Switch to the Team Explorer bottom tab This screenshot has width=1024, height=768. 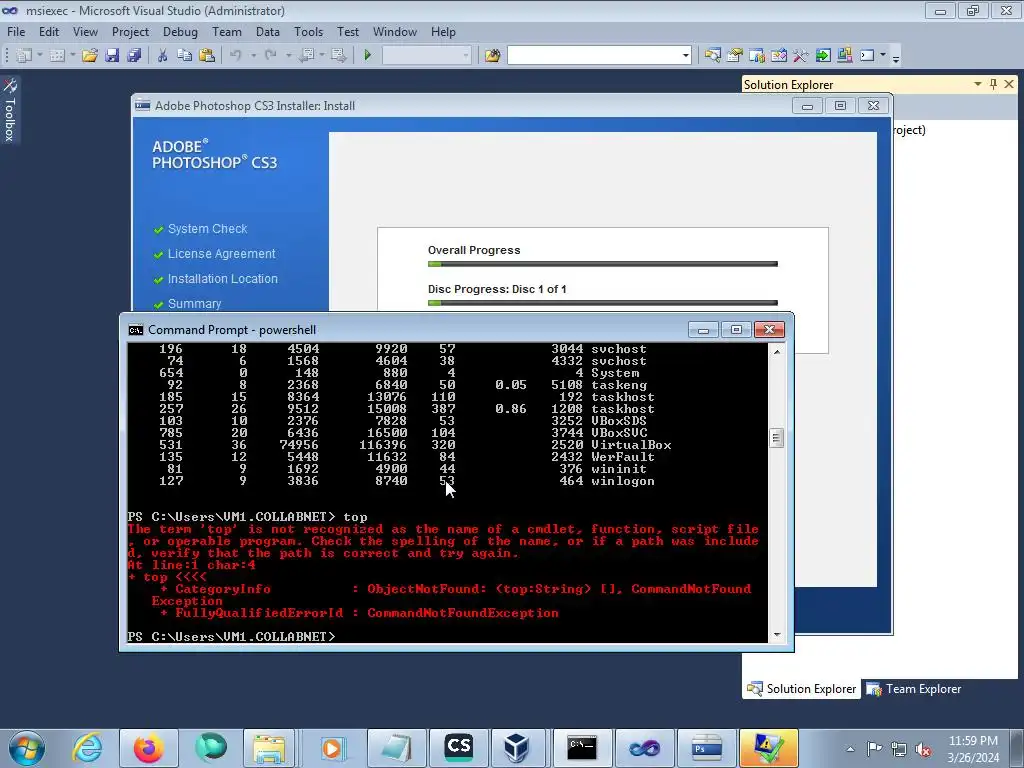tap(913, 688)
